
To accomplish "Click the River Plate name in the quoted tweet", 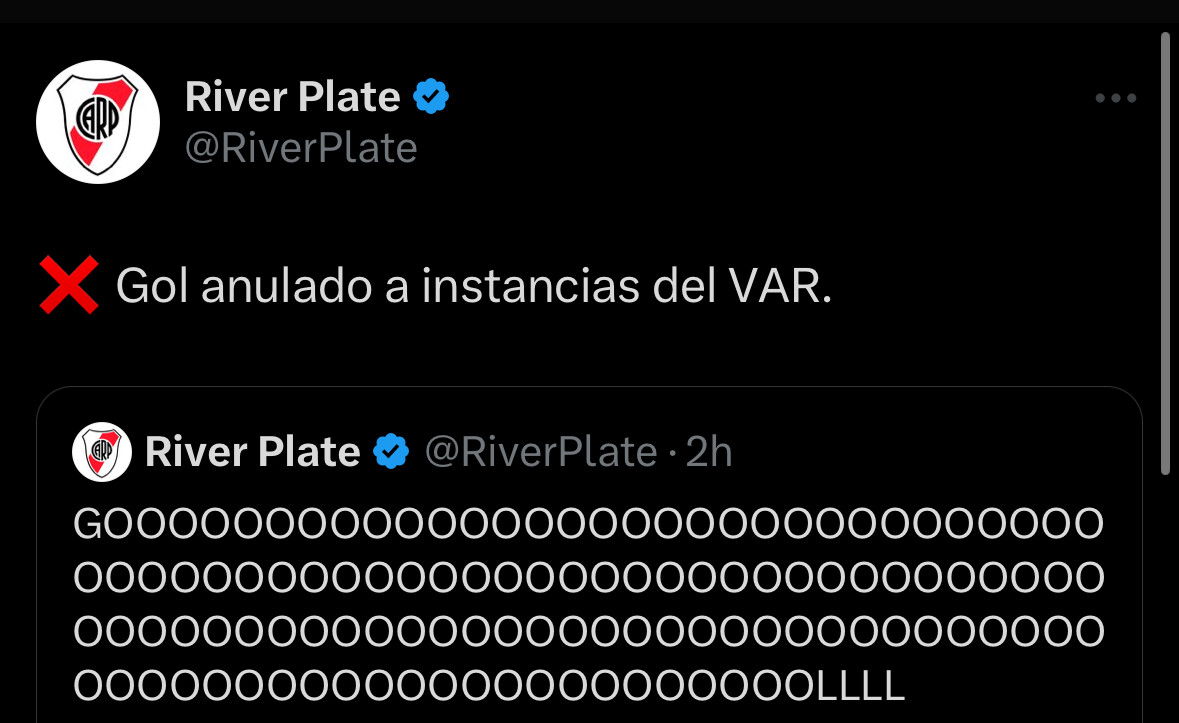I will pos(253,451).
